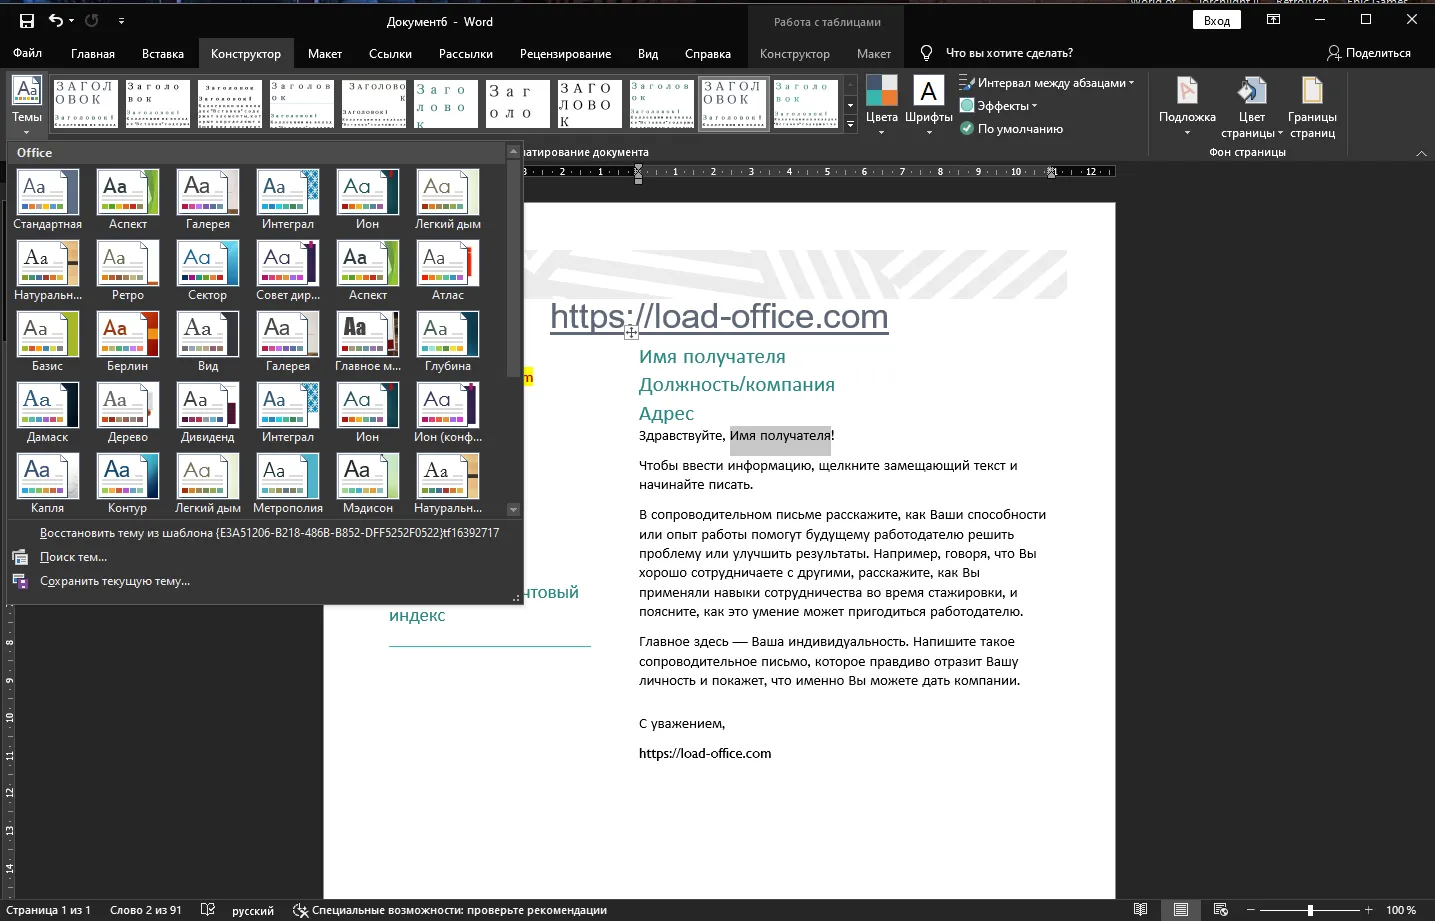Choose the Совет директоров theme
1435x921 pixels.
(288, 270)
